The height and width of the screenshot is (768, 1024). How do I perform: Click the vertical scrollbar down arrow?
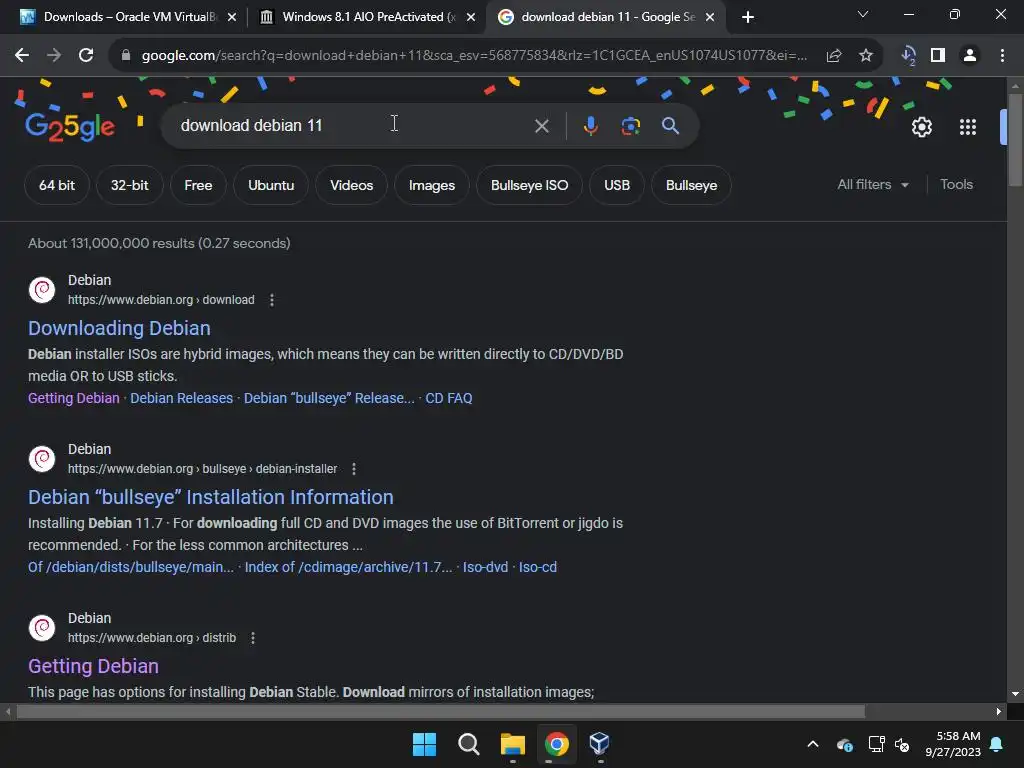[1014, 694]
